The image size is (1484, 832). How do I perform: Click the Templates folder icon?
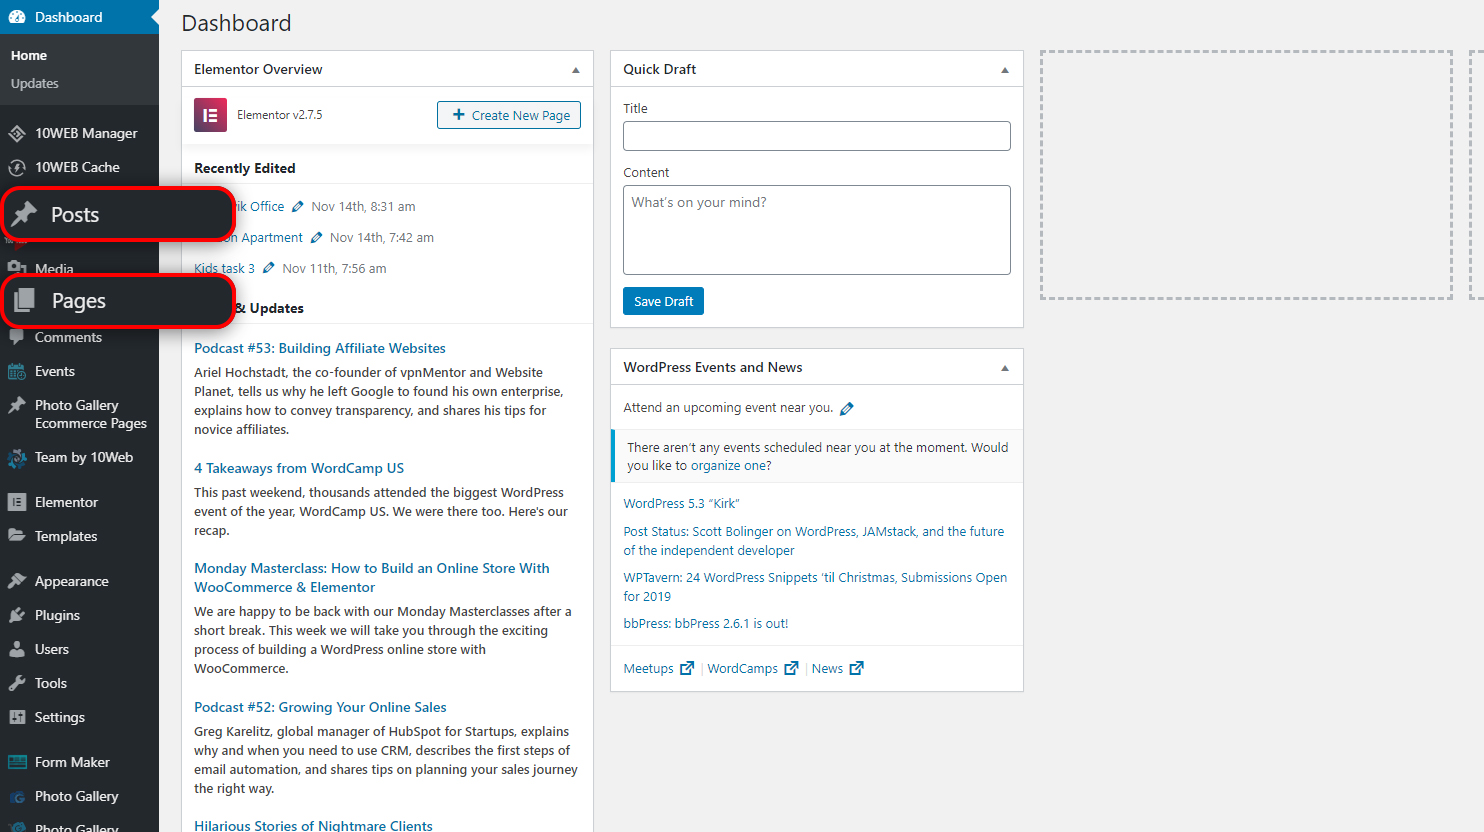click(x=17, y=536)
